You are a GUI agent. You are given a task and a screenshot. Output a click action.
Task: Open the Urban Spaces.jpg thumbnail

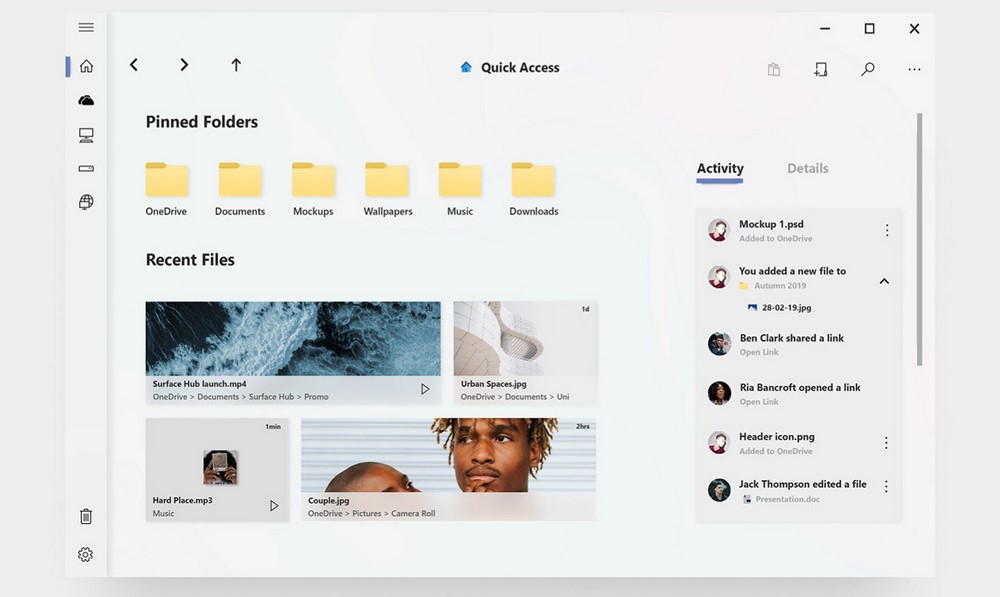point(526,338)
